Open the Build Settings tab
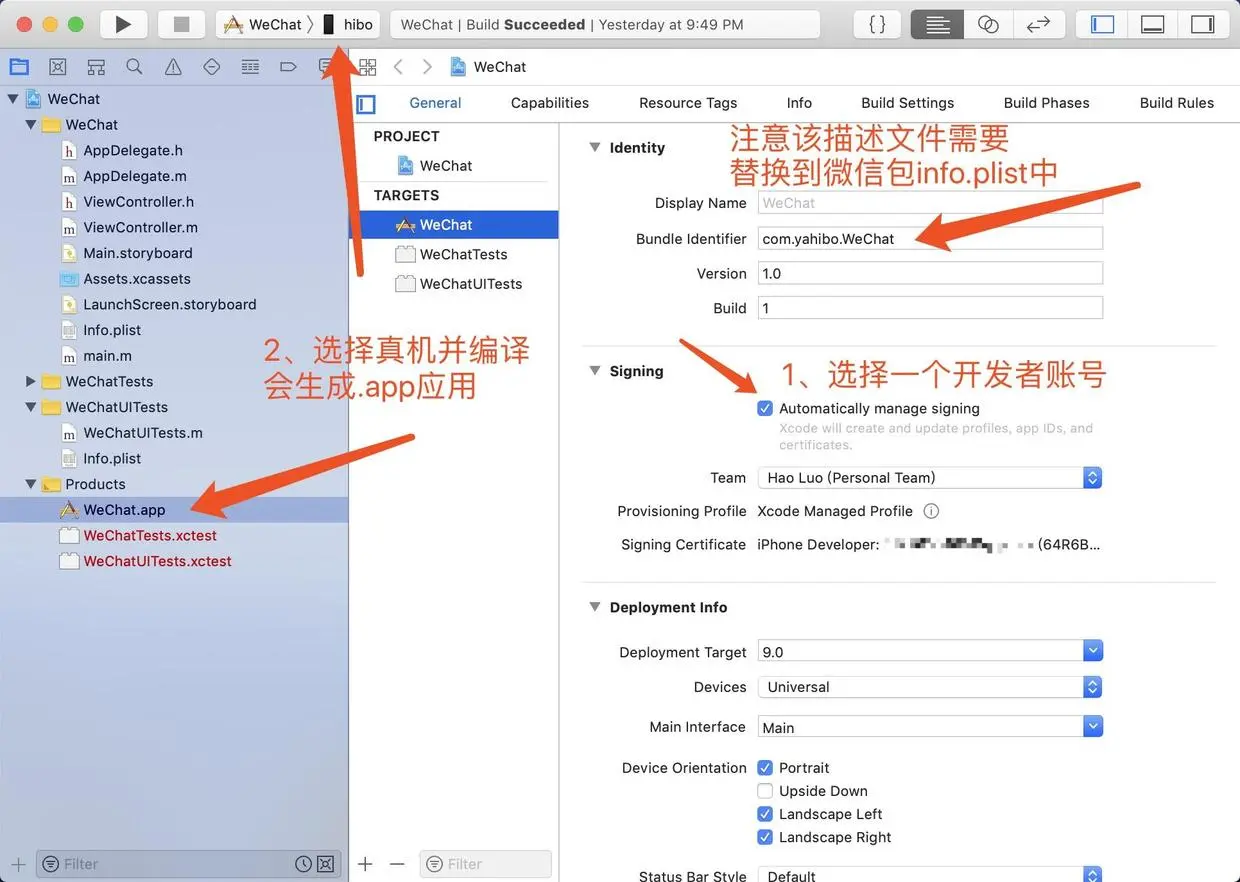Viewport: 1240px width, 882px height. (x=908, y=103)
